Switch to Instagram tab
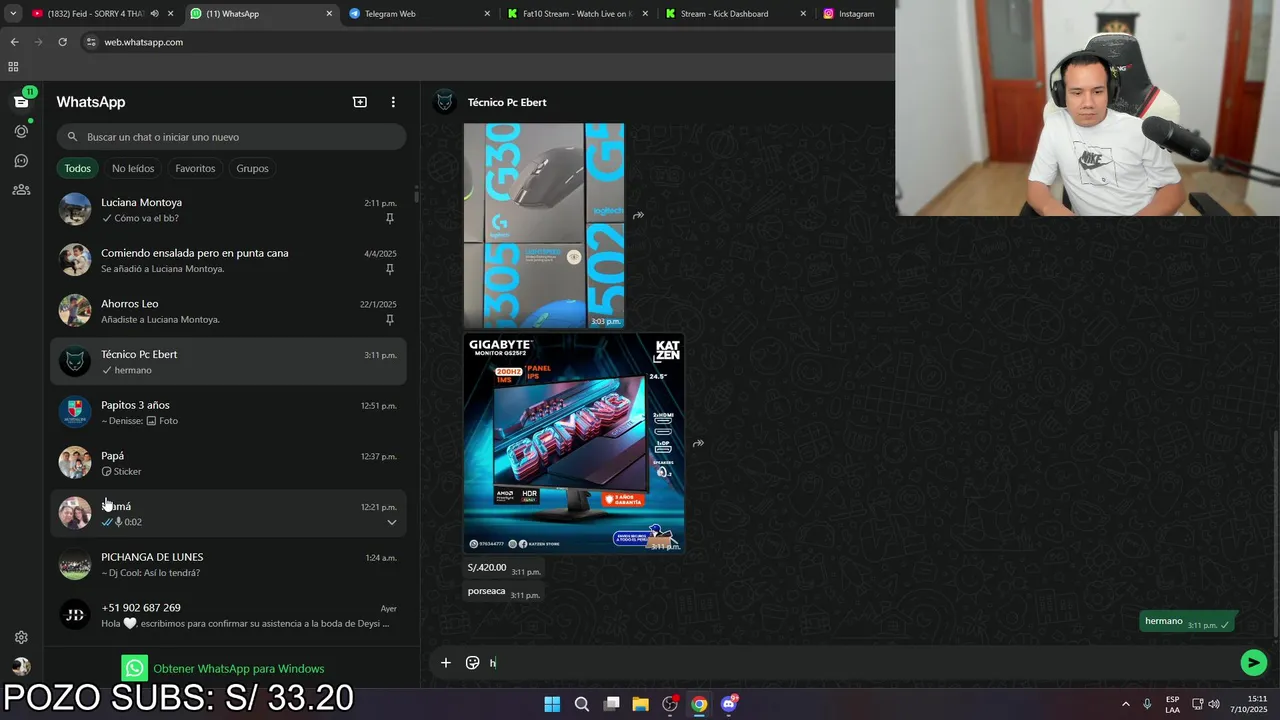This screenshot has height=720, width=1280. click(855, 14)
